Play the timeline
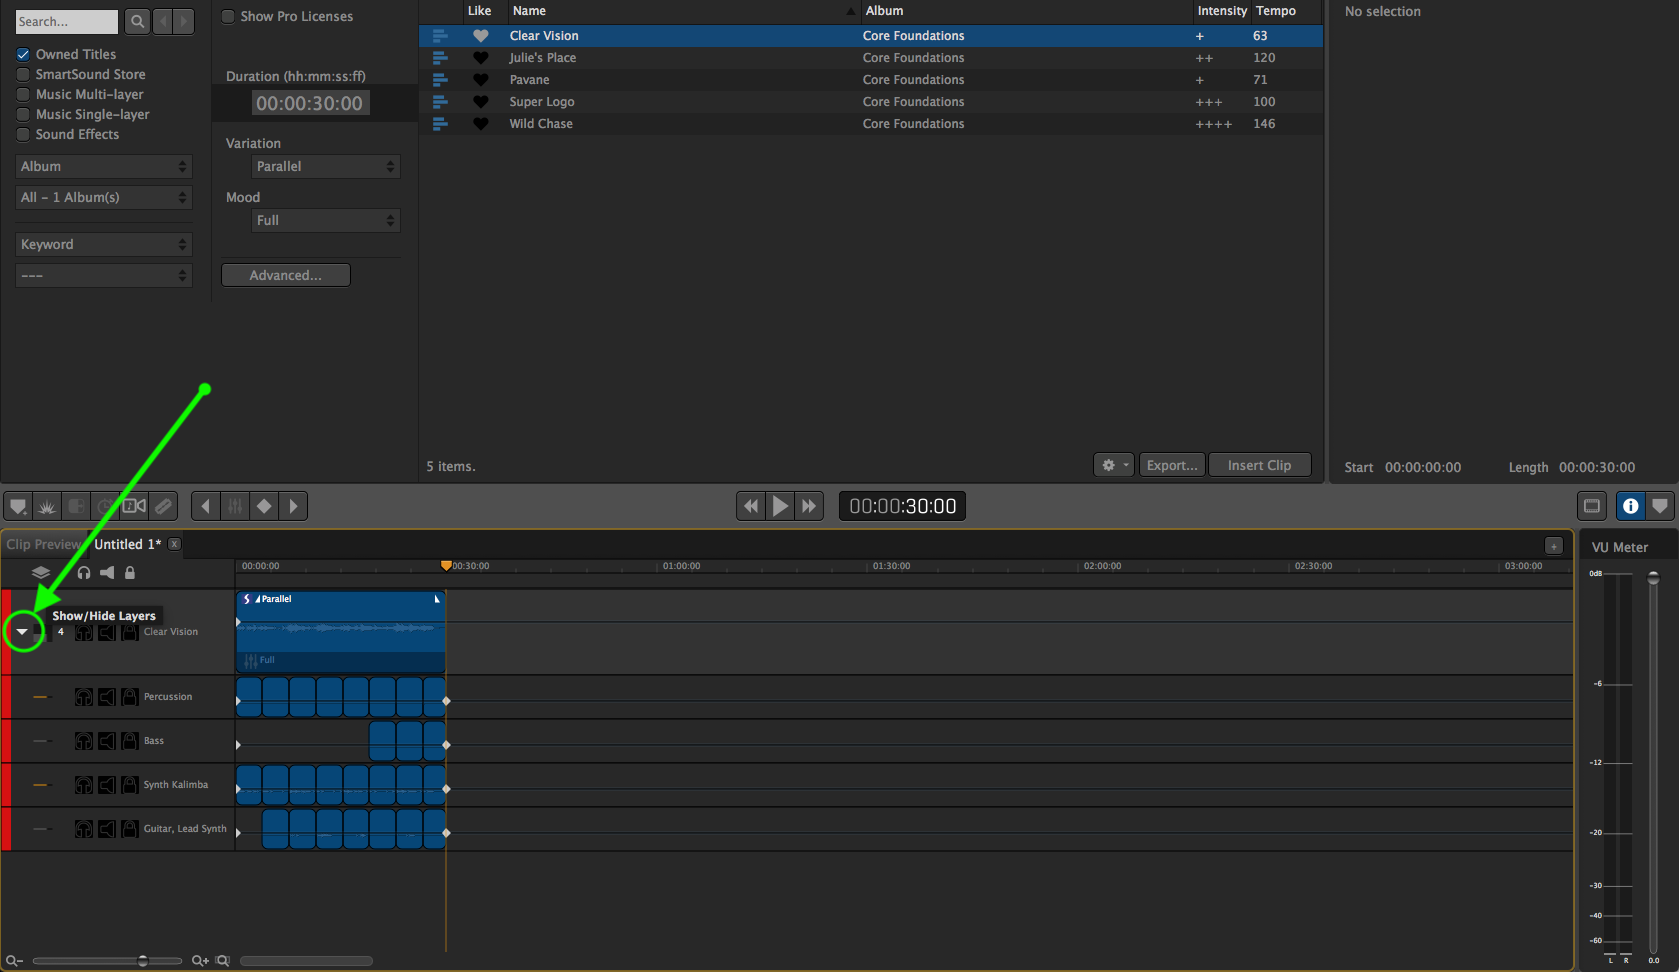Viewport: 1679px width, 972px height. click(x=780, y=506)
